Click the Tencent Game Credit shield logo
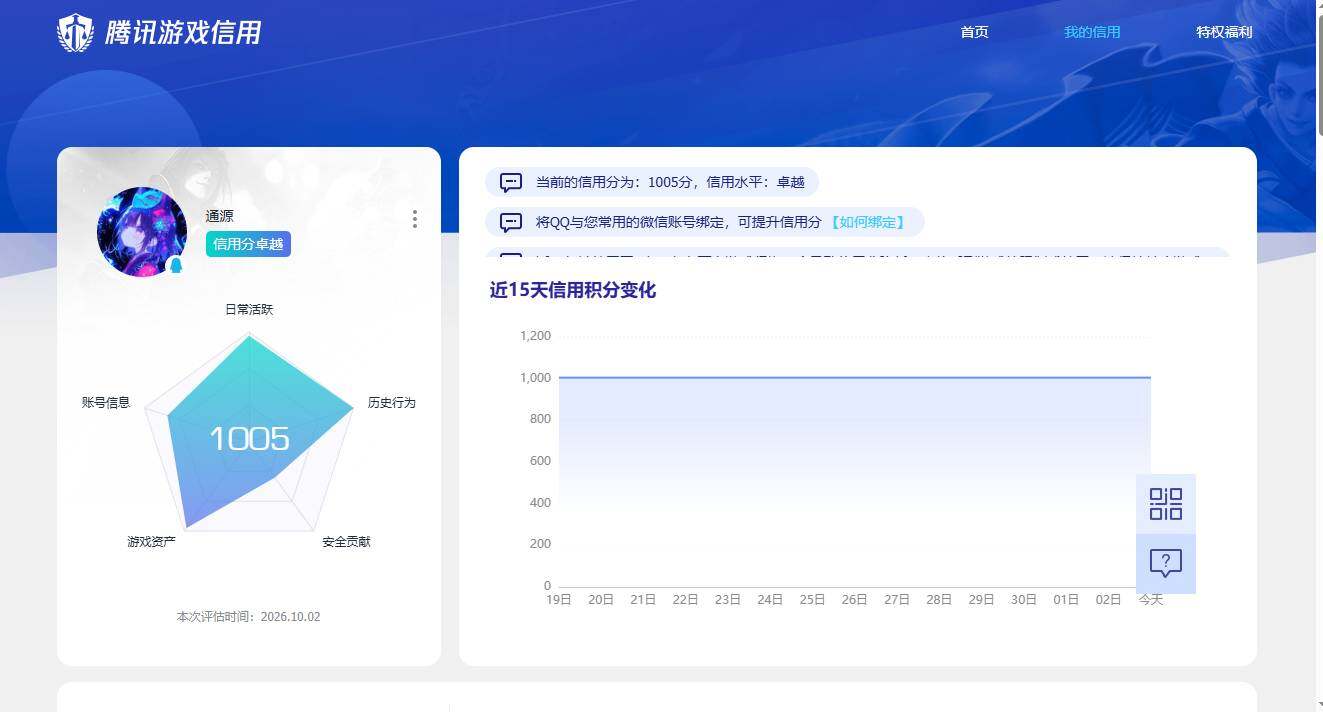 75,32
